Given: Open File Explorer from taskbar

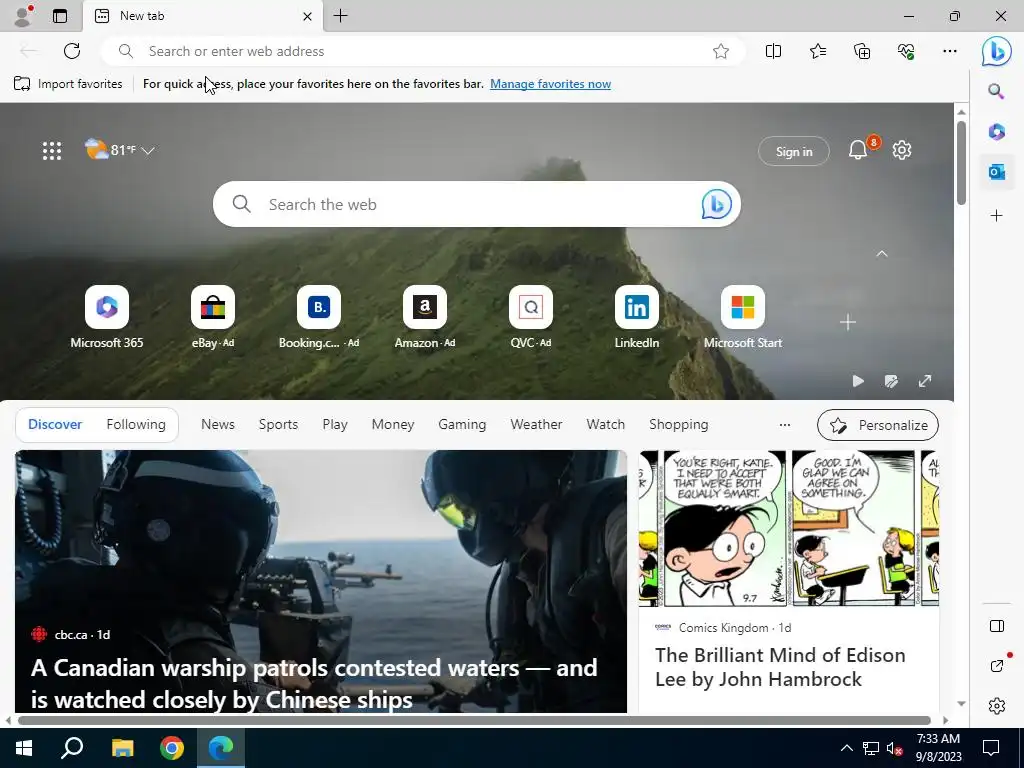Looking at the screenshot, I should [122, 748].
